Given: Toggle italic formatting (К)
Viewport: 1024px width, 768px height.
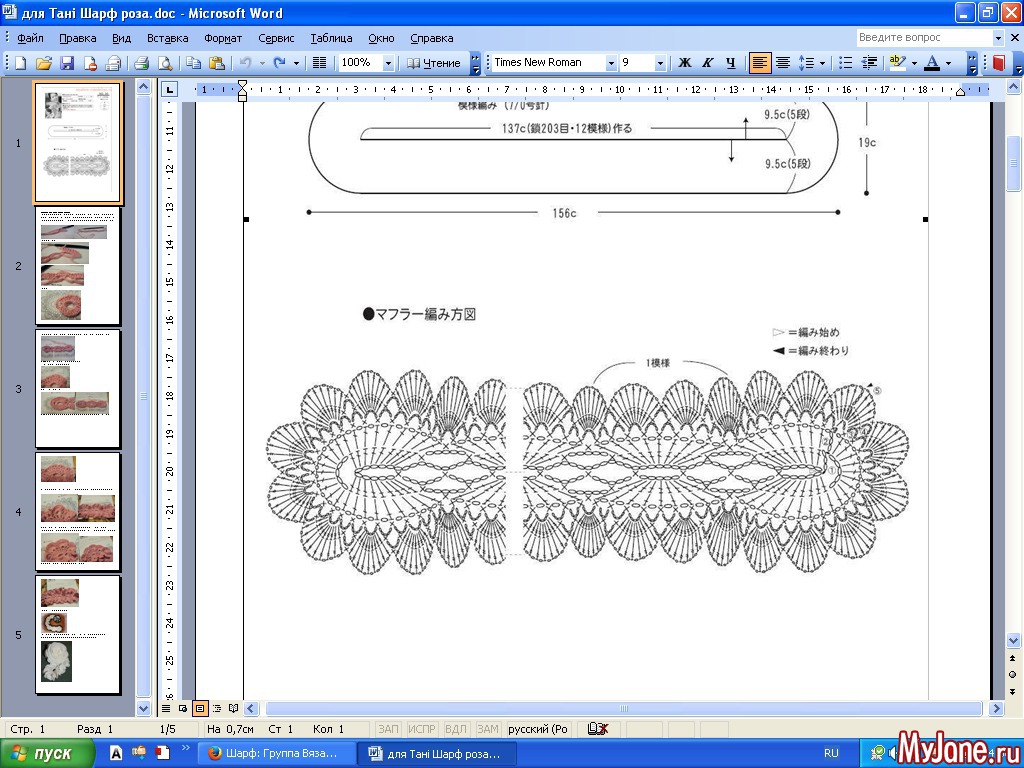Looking at the screenshot, I should (708, 63).
